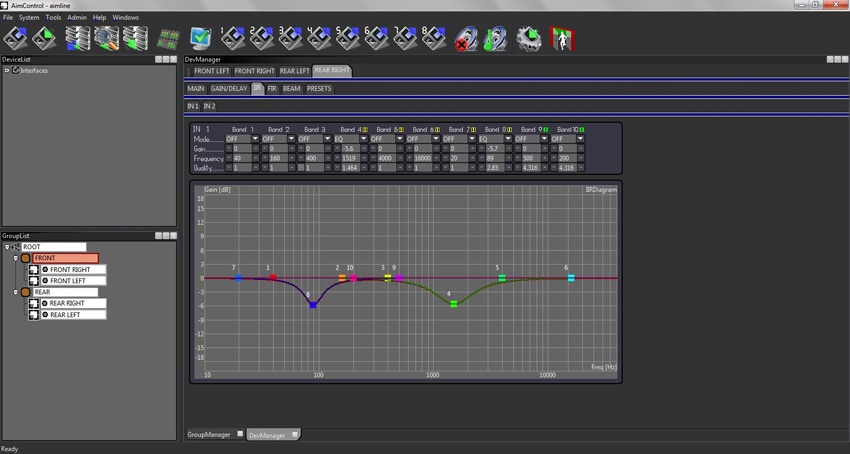Increase Band 1 Frequency with up stepper
The height and width of the screenshot is (454, 850).
(255, 158)
